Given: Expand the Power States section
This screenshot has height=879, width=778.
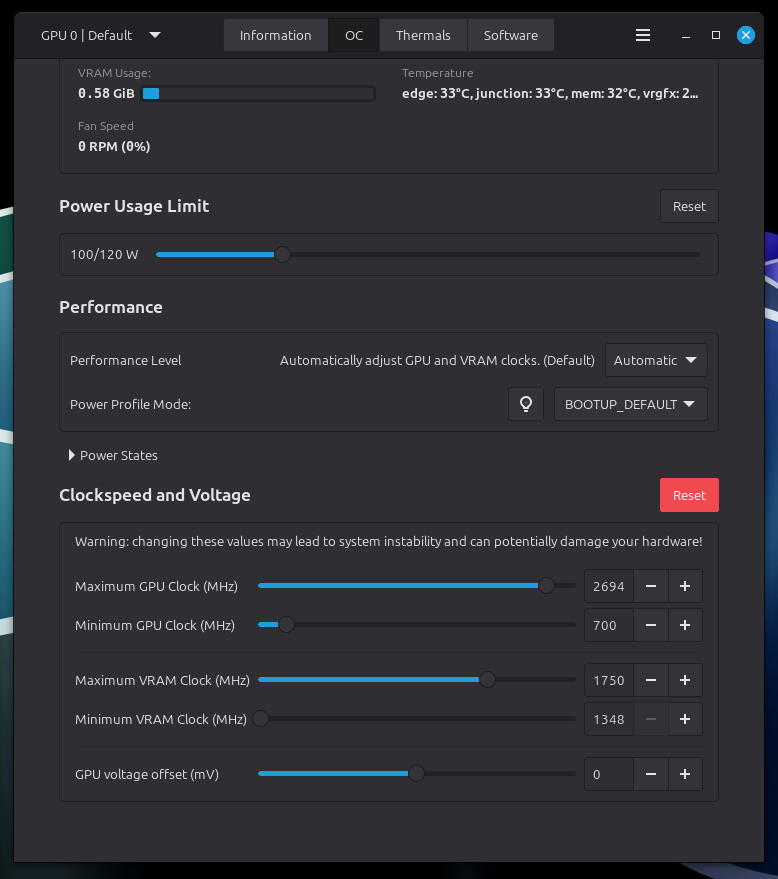Looking at the screenshot, I should (113, 455).
